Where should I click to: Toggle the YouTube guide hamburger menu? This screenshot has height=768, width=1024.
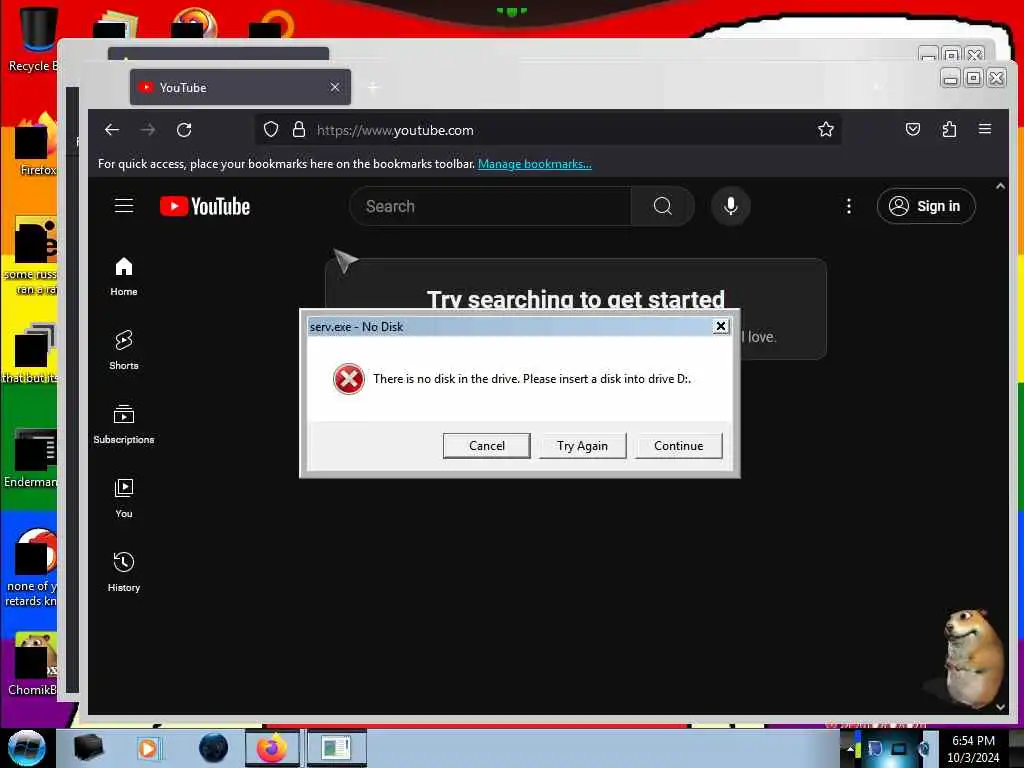[x=124, y=206]
